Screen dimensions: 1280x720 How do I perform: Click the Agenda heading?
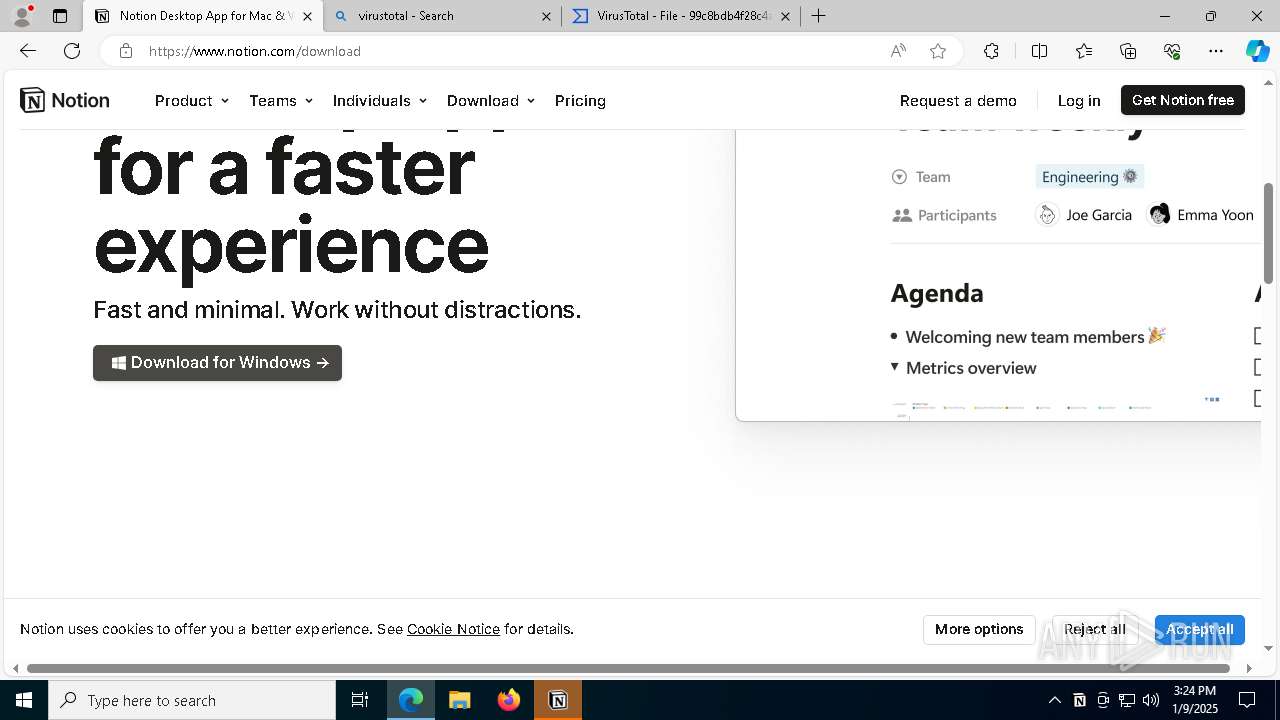(937, 293)
